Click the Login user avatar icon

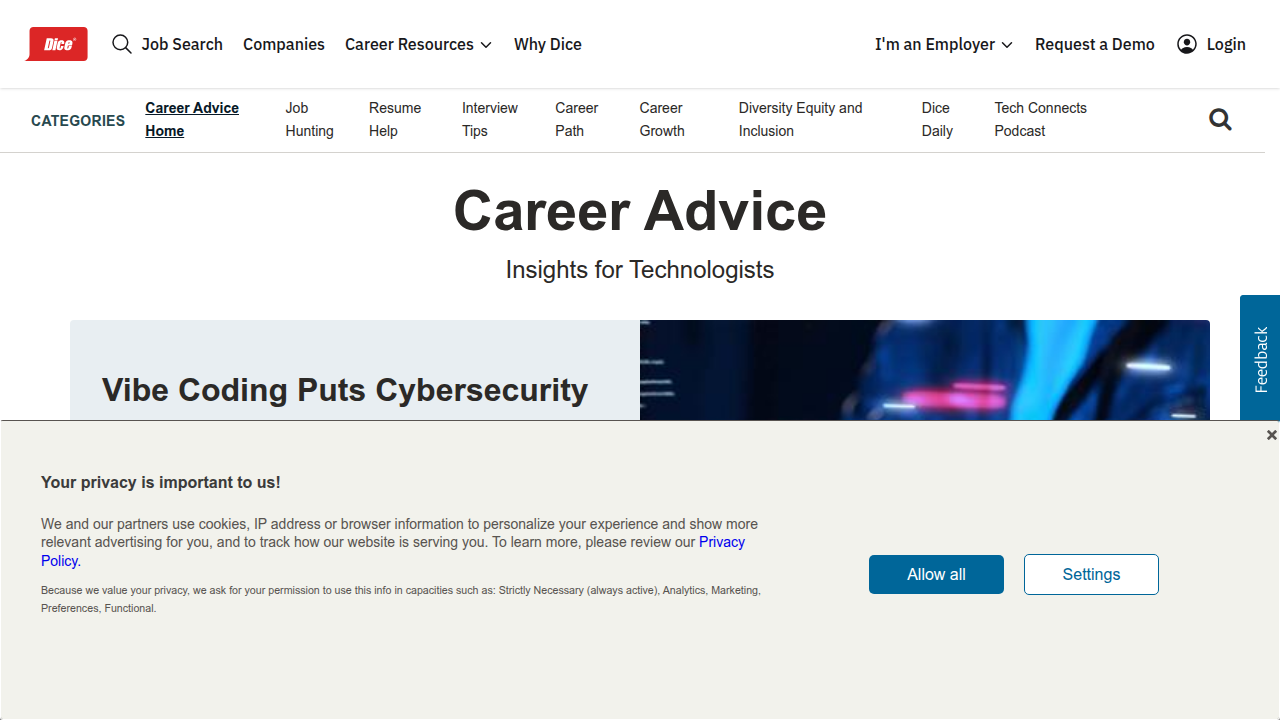coord(1187,44)
